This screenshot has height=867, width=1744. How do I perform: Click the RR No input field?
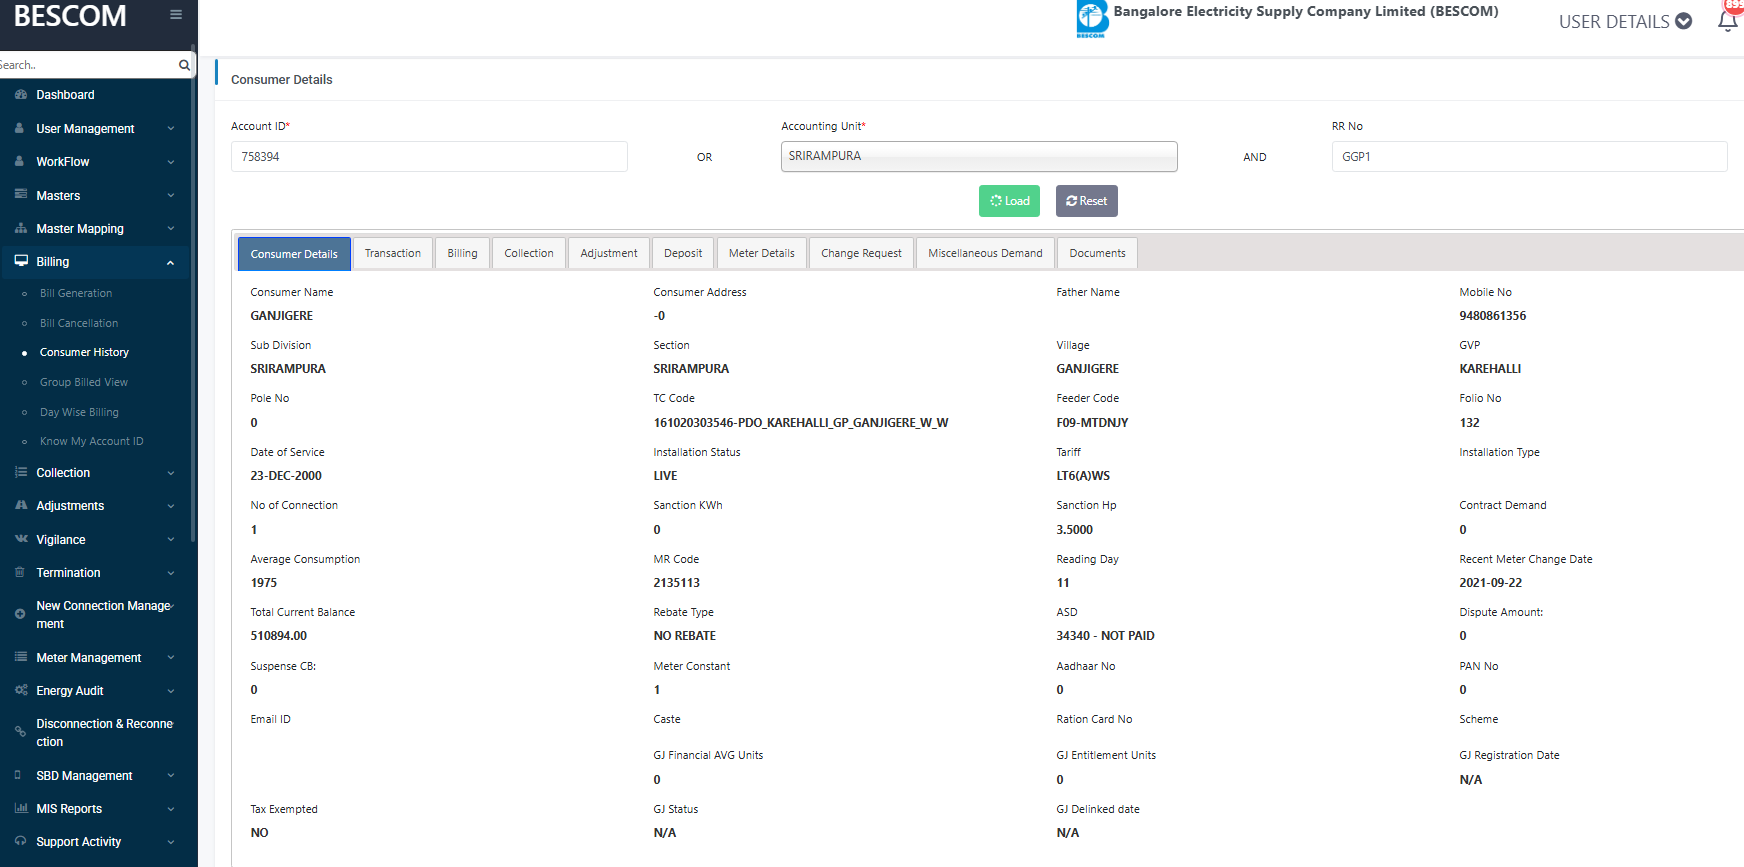pyautogui.click(x=1529, y=156)
